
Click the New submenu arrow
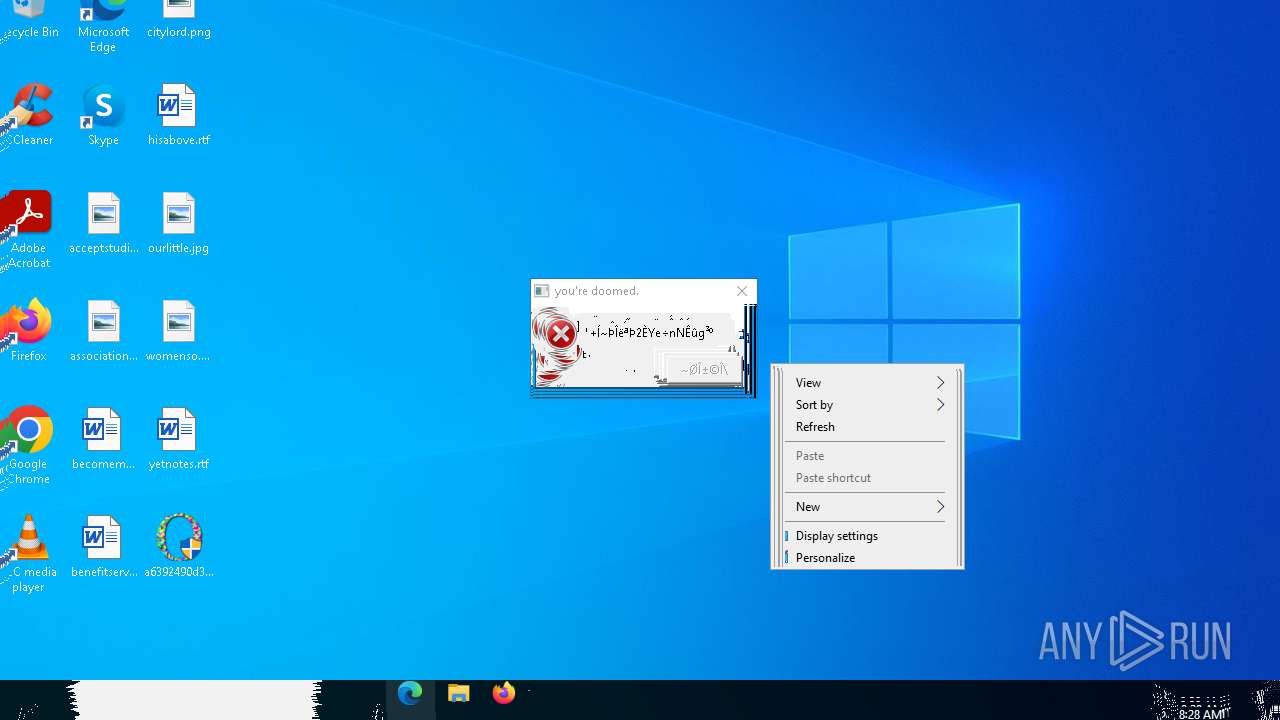click(x=940, y=506)
